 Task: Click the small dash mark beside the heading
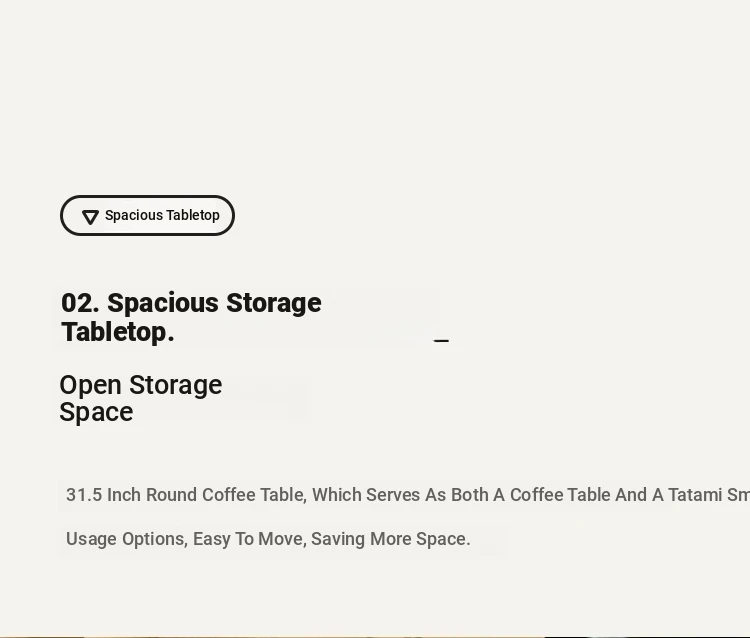(441, 341)
